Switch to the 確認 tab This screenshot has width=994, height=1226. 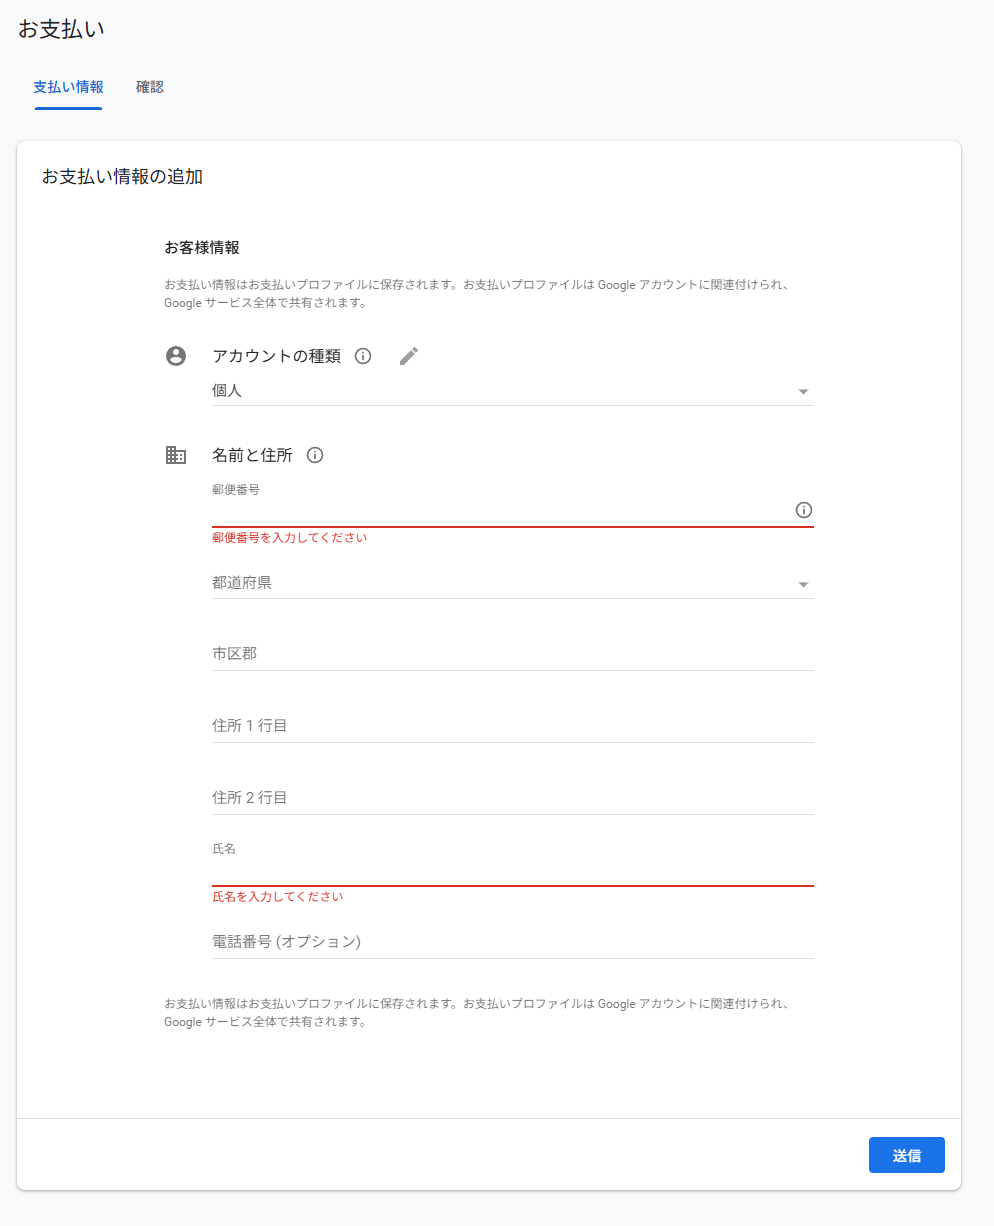tap(150, 87)
